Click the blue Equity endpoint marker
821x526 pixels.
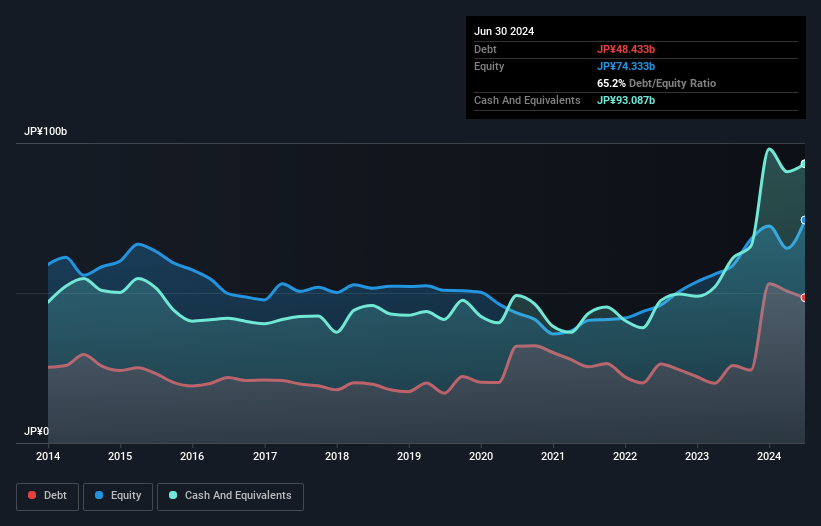pos(805,220)
